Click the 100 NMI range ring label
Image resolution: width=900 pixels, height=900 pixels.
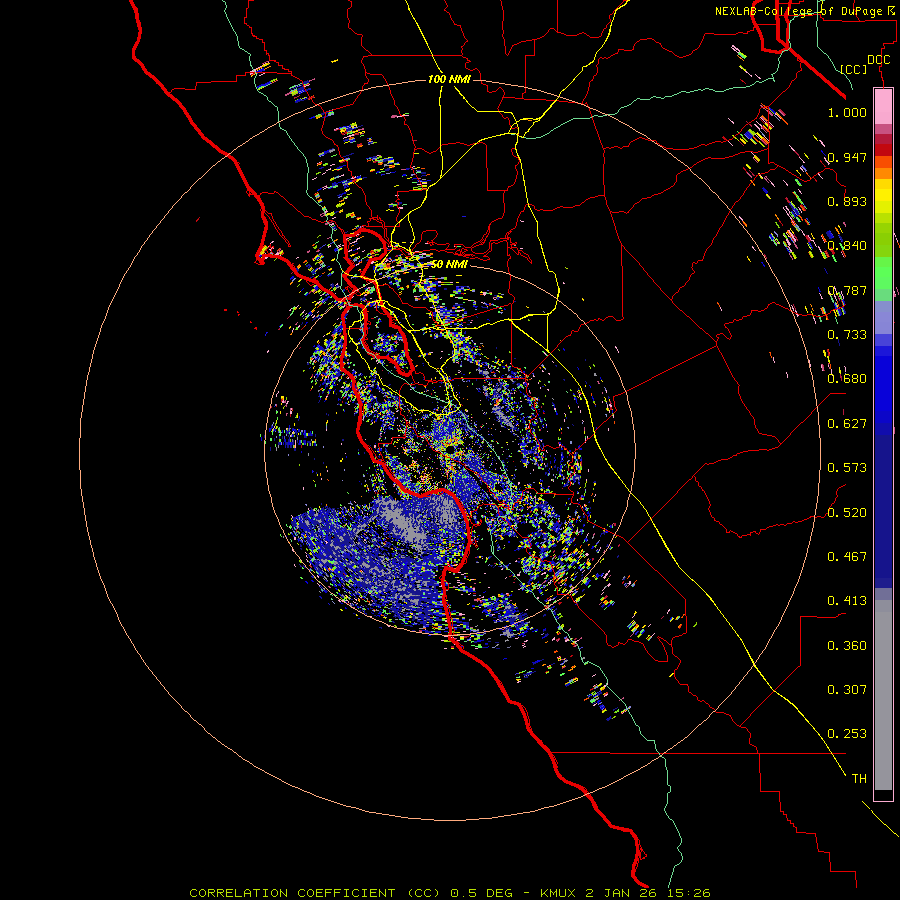pos(449,79)
